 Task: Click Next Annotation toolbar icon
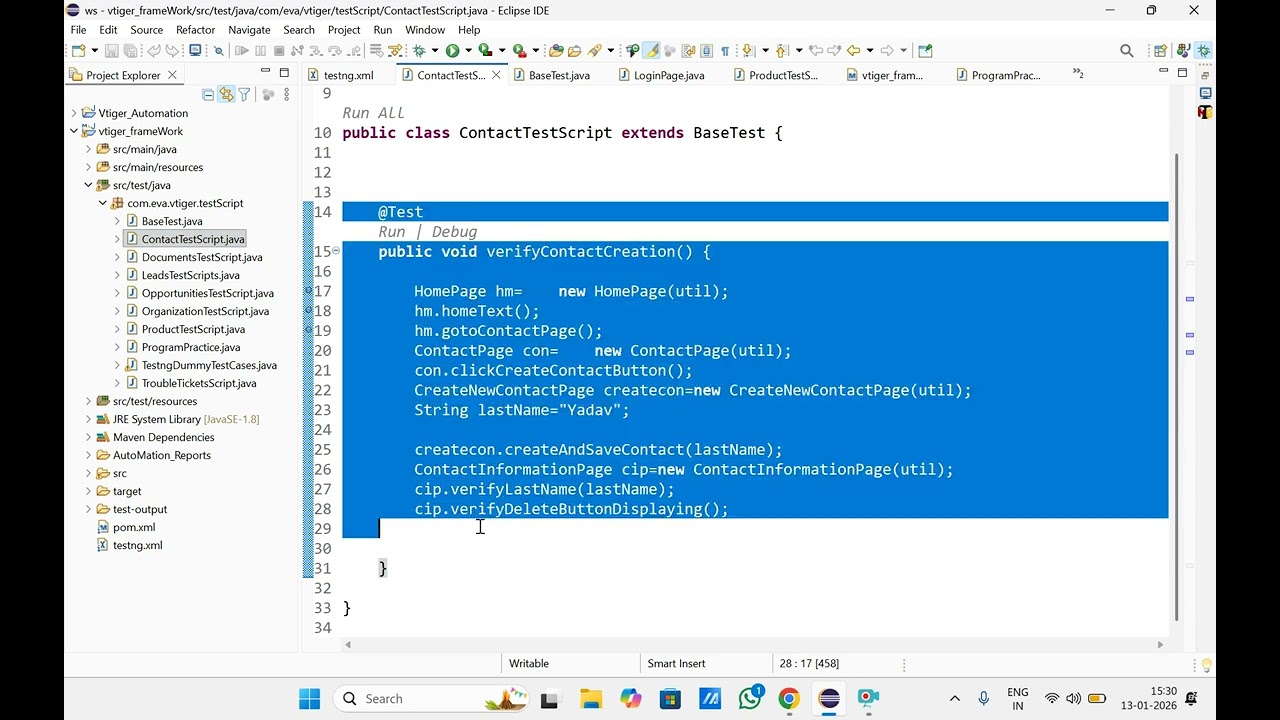pyautogui.click(x=747, y=50)
